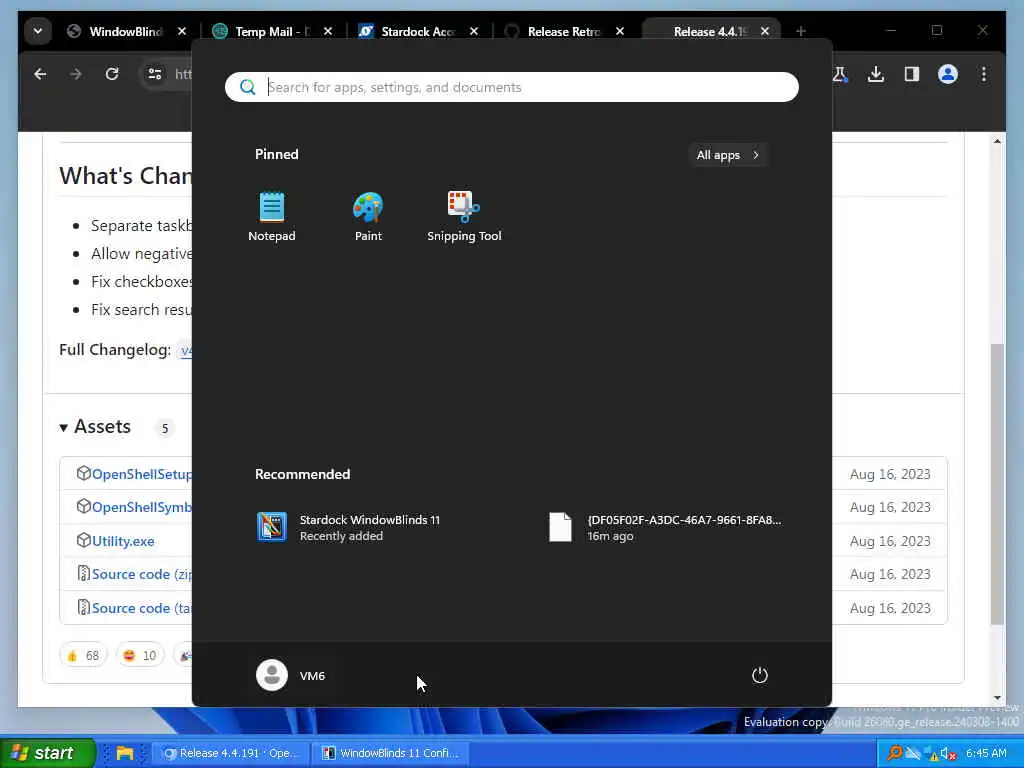Open Chrome Labs flask icon
This screenshot has height=768, width=1024.
point(840,74)
